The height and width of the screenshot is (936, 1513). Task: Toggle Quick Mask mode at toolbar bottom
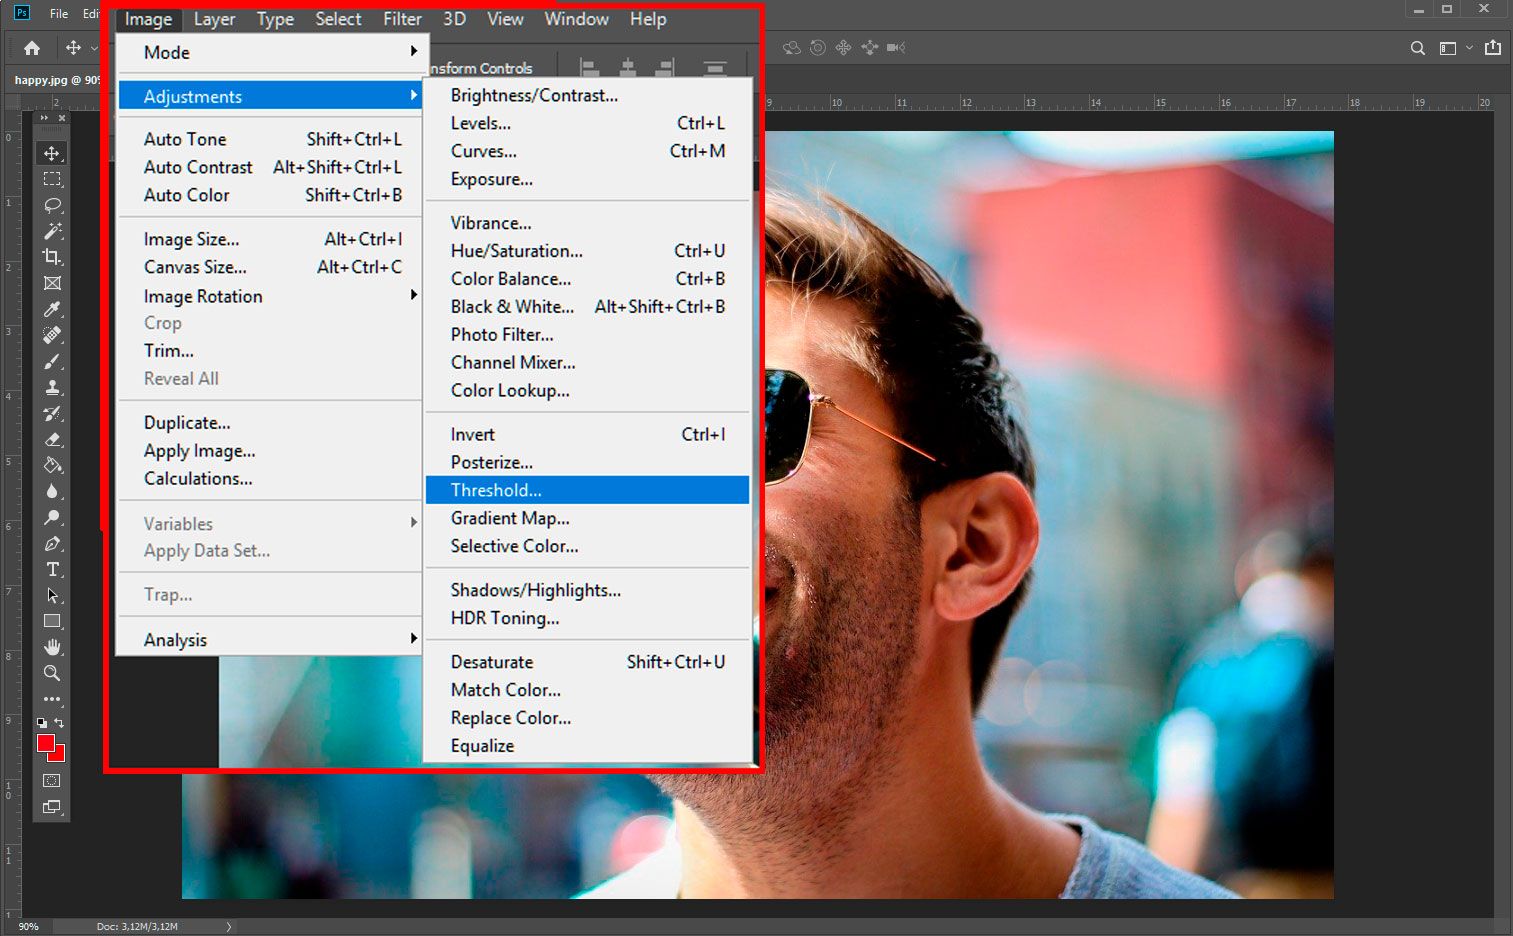(52, 779)
